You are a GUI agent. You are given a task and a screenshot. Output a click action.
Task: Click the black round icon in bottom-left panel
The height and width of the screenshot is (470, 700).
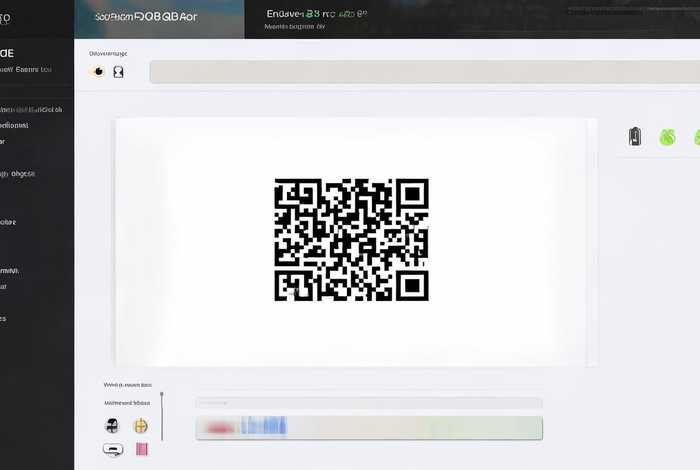pos(113,425)
